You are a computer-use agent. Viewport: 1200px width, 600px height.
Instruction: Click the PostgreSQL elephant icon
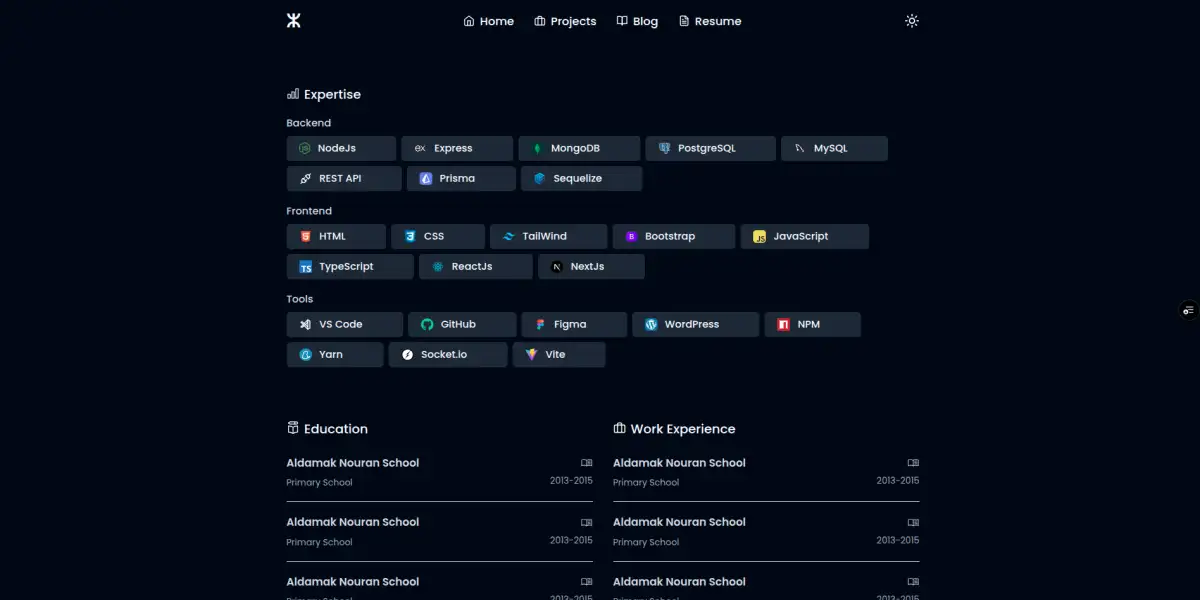[665, 149]
